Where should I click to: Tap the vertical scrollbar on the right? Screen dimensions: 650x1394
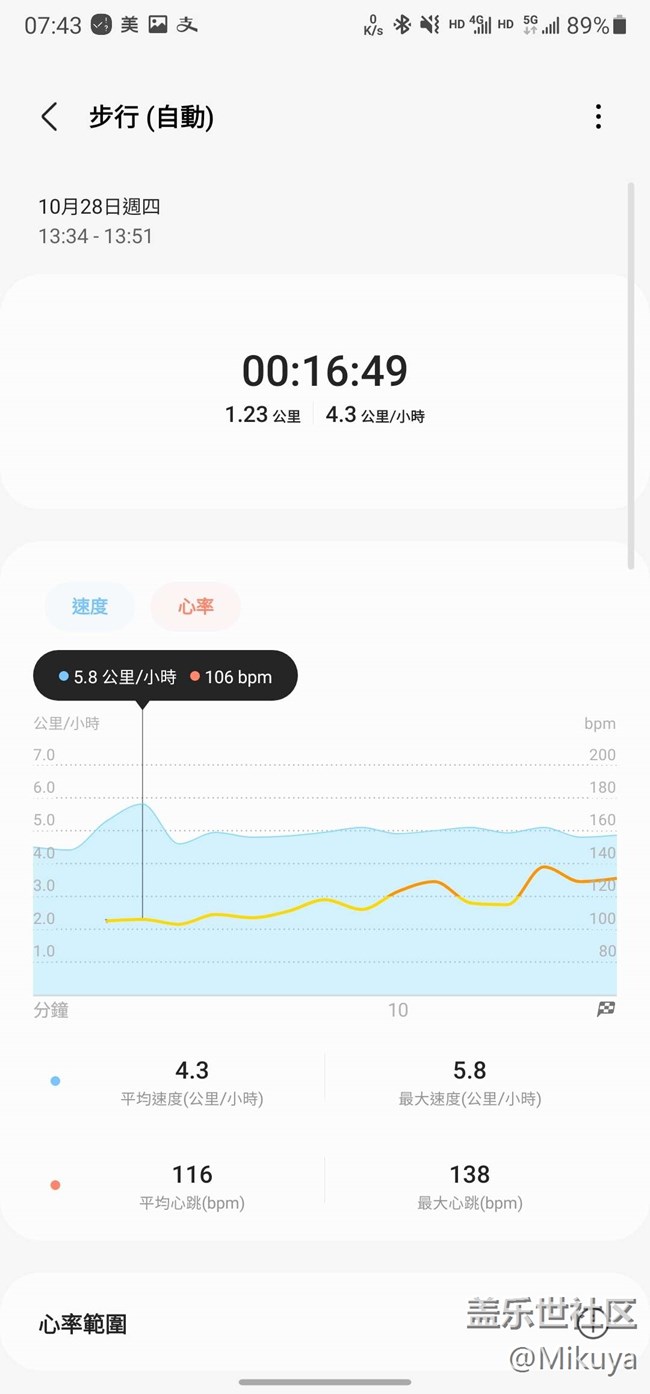(630, 376)
